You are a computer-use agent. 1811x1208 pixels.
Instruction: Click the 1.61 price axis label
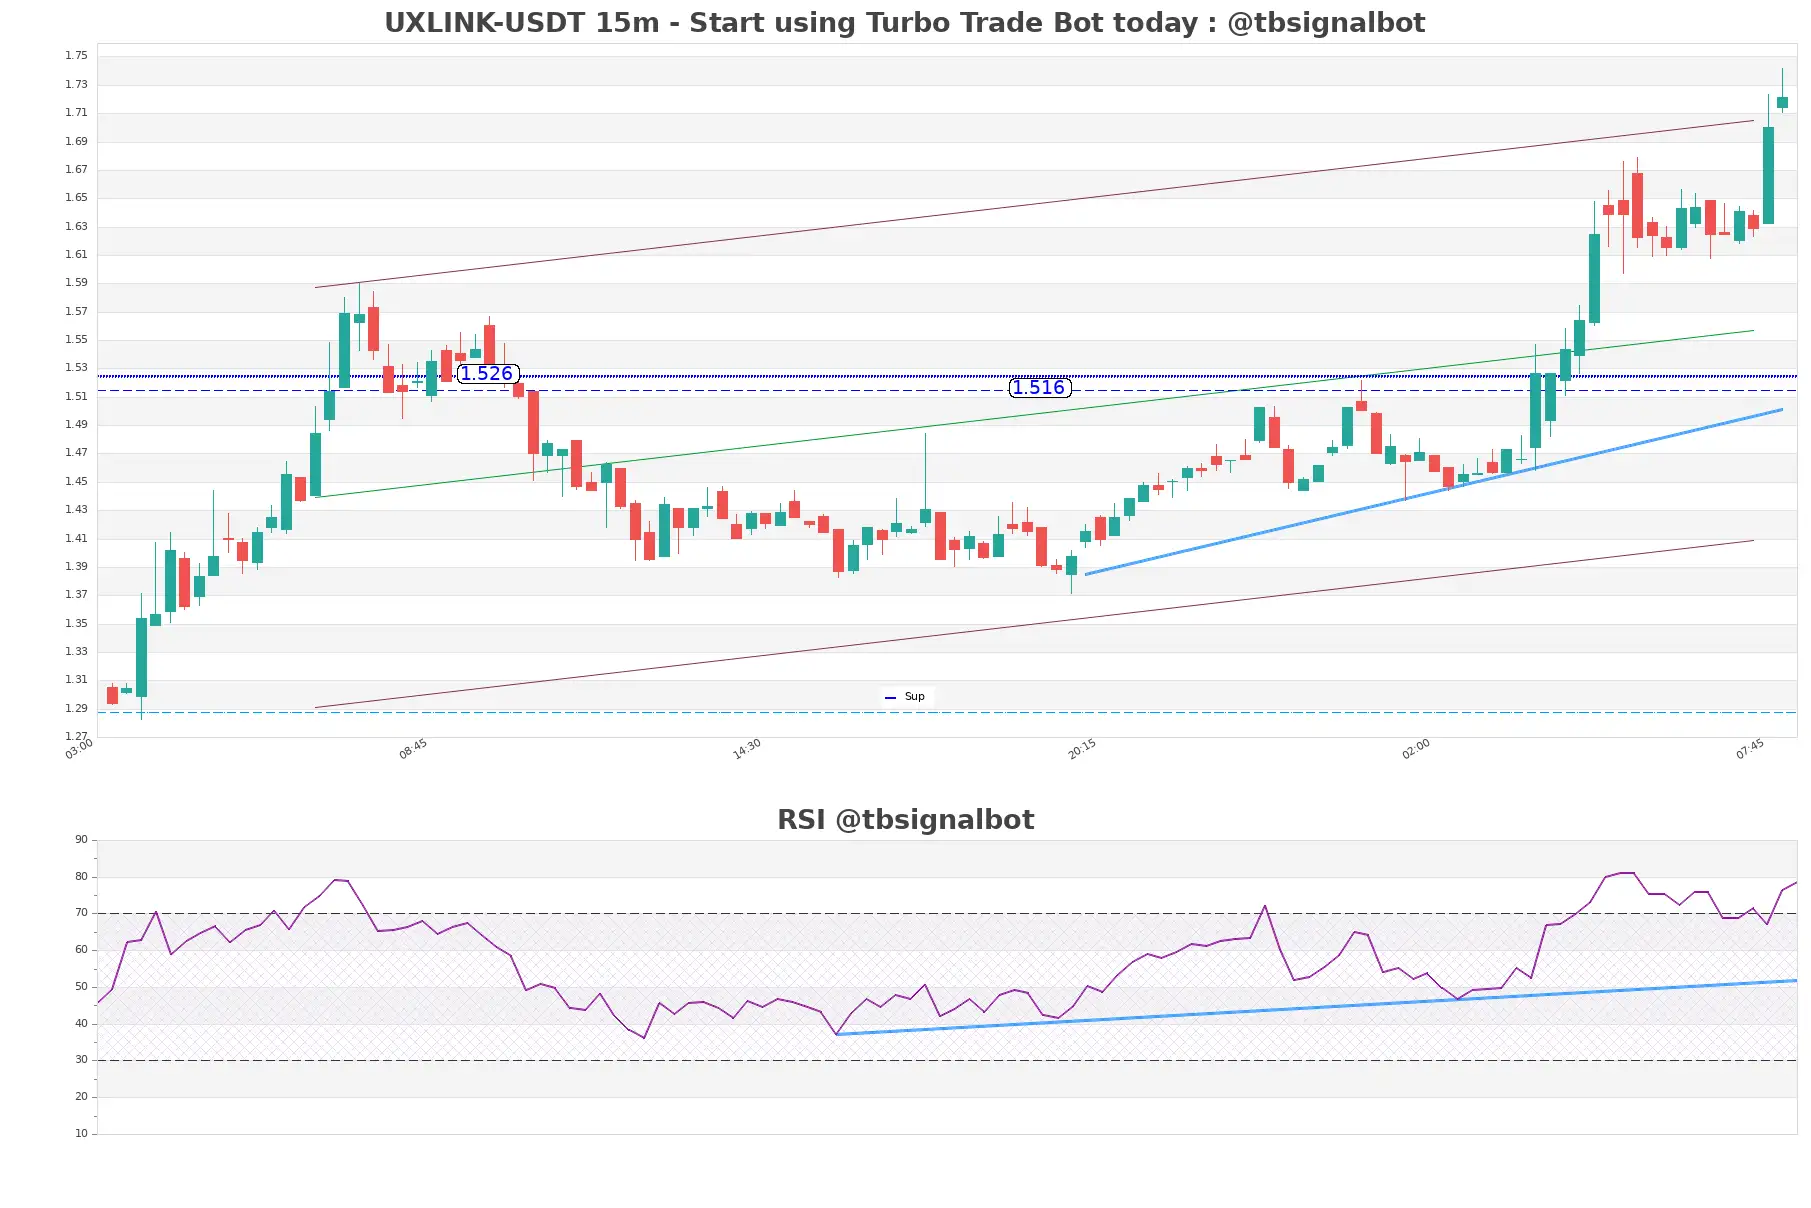pos(76,255)
